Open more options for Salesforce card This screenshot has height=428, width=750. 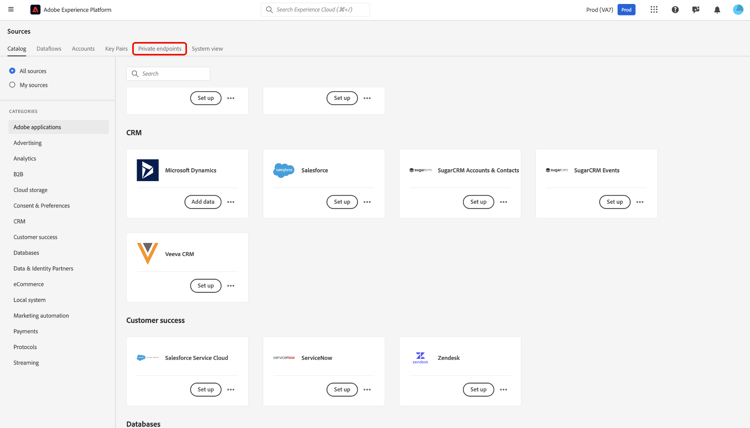[x=367, y=202]
